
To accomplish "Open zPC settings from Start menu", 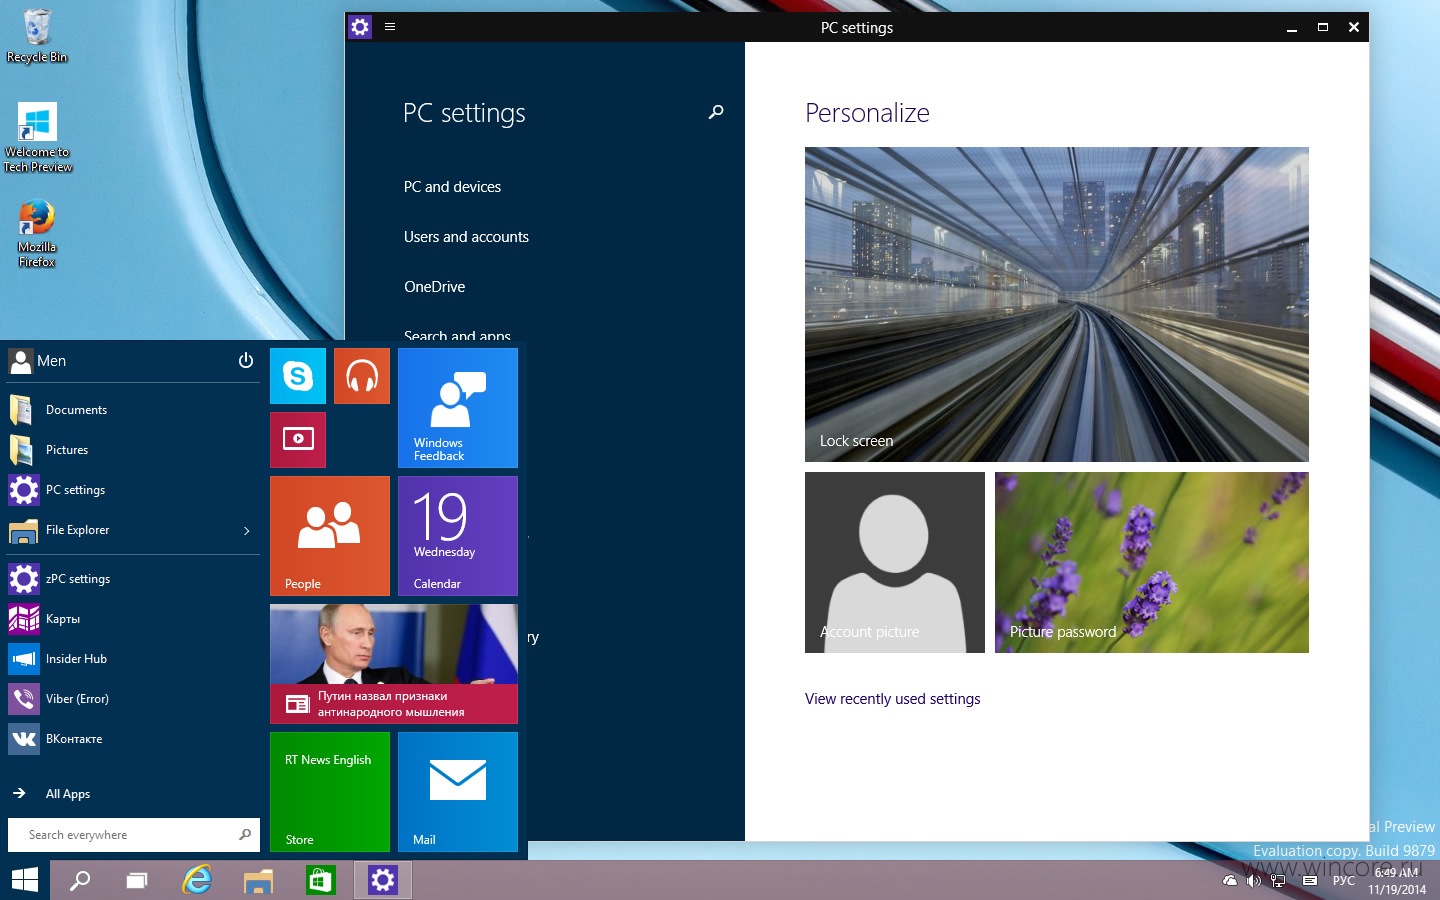I will coord(134,579).
